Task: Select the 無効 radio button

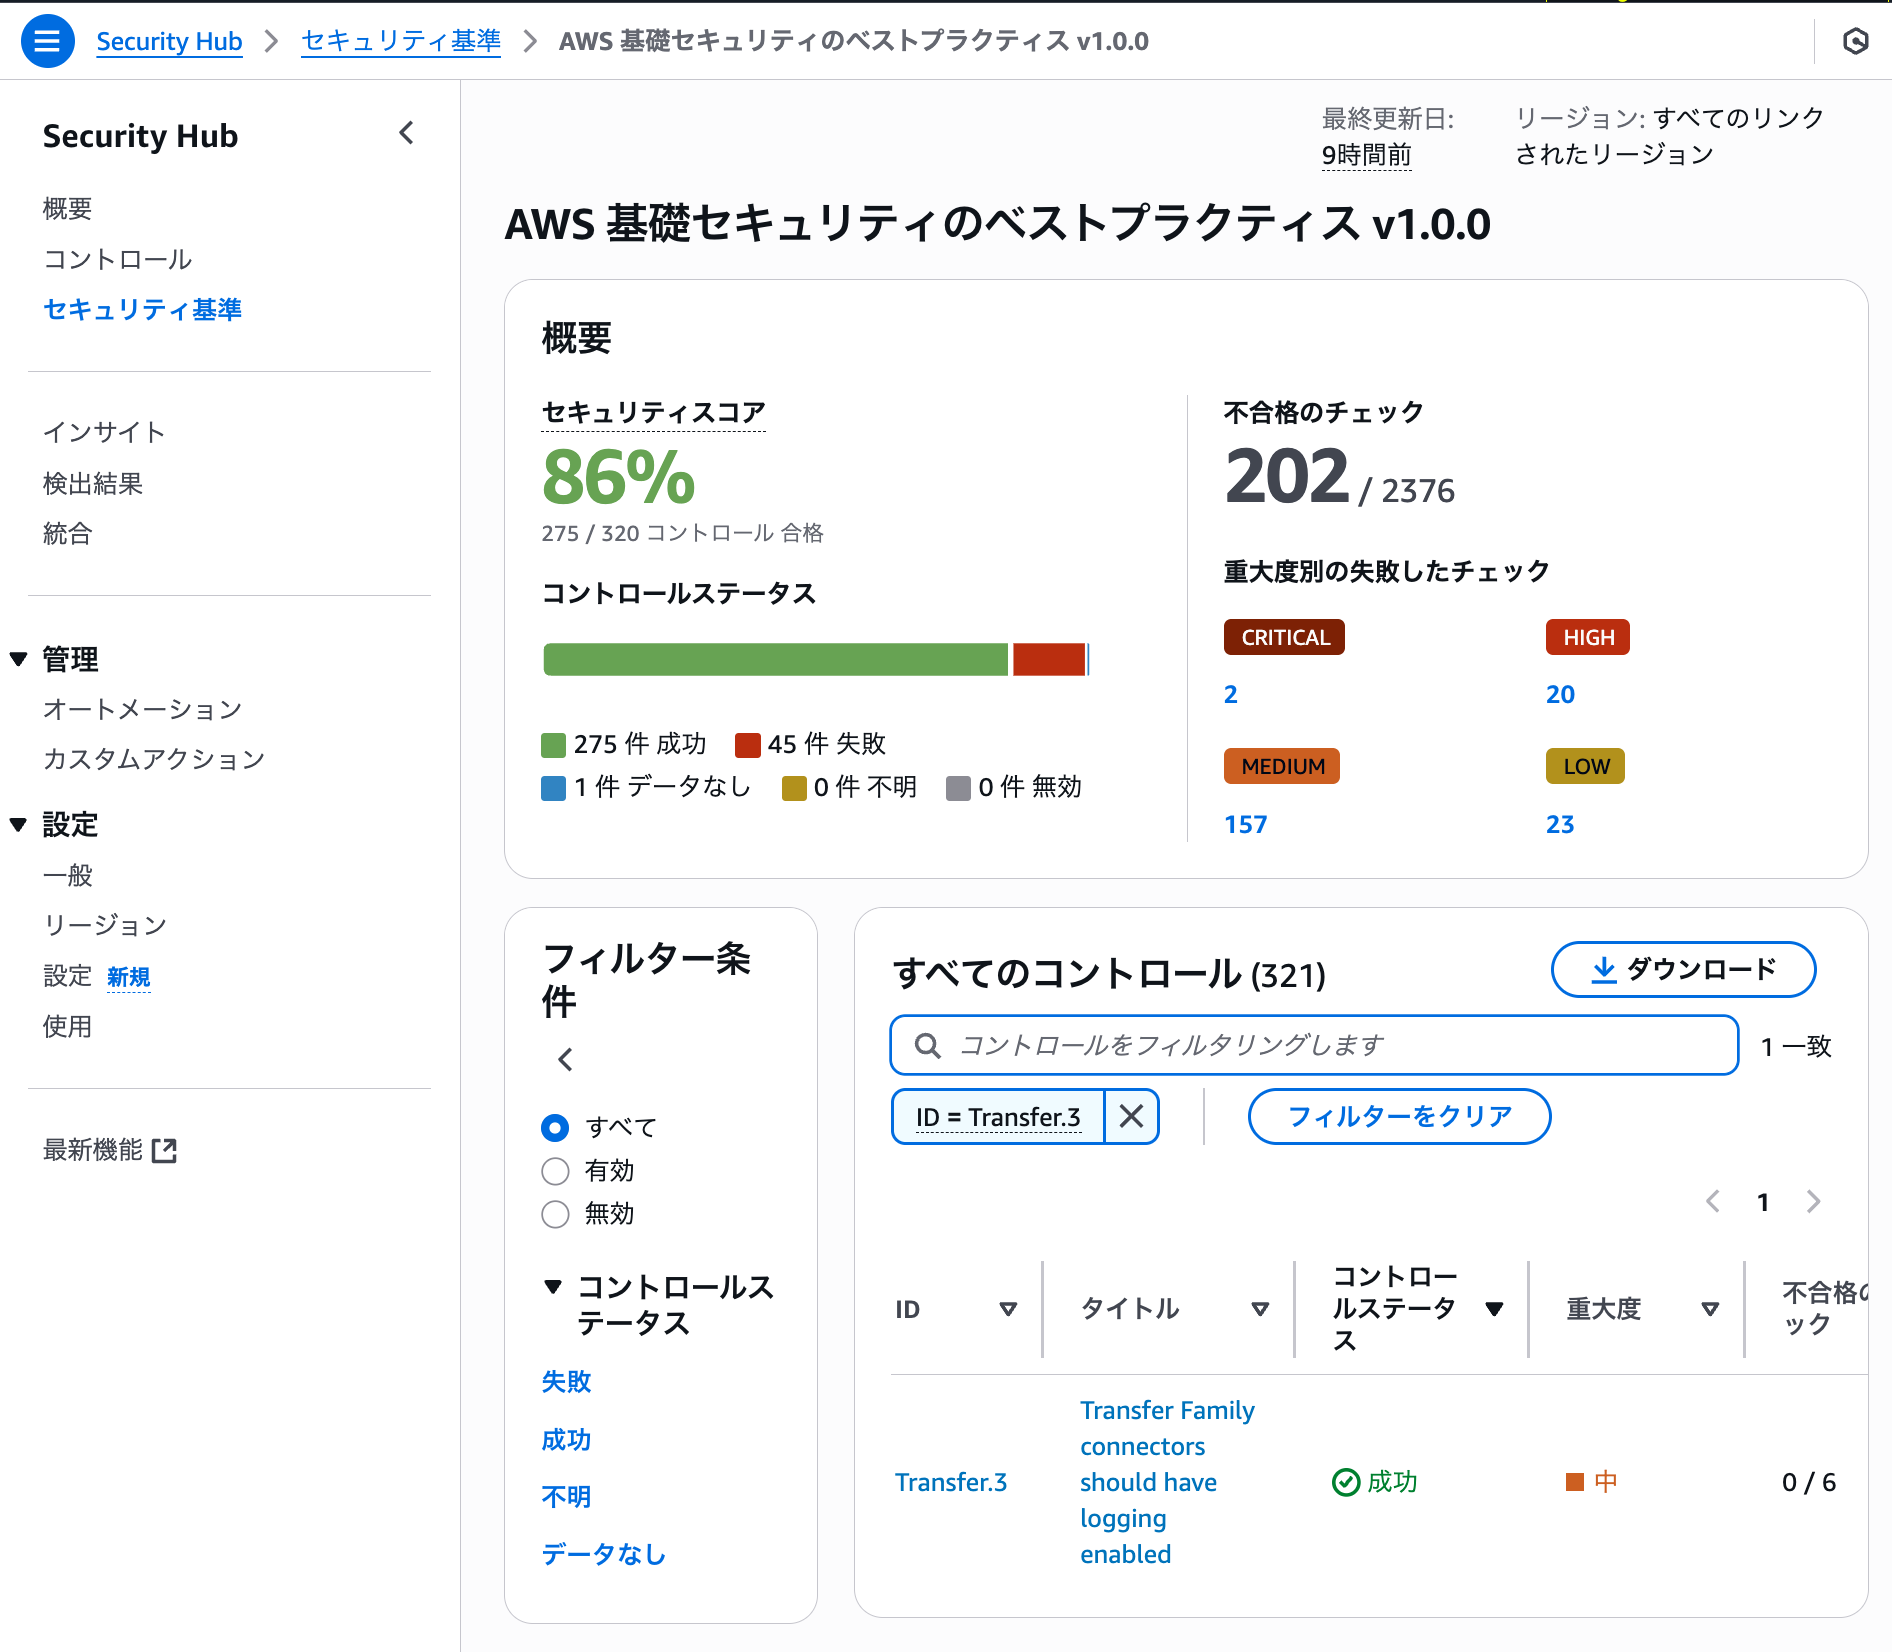Action: pyautogui.click(x=555, y=1214)
